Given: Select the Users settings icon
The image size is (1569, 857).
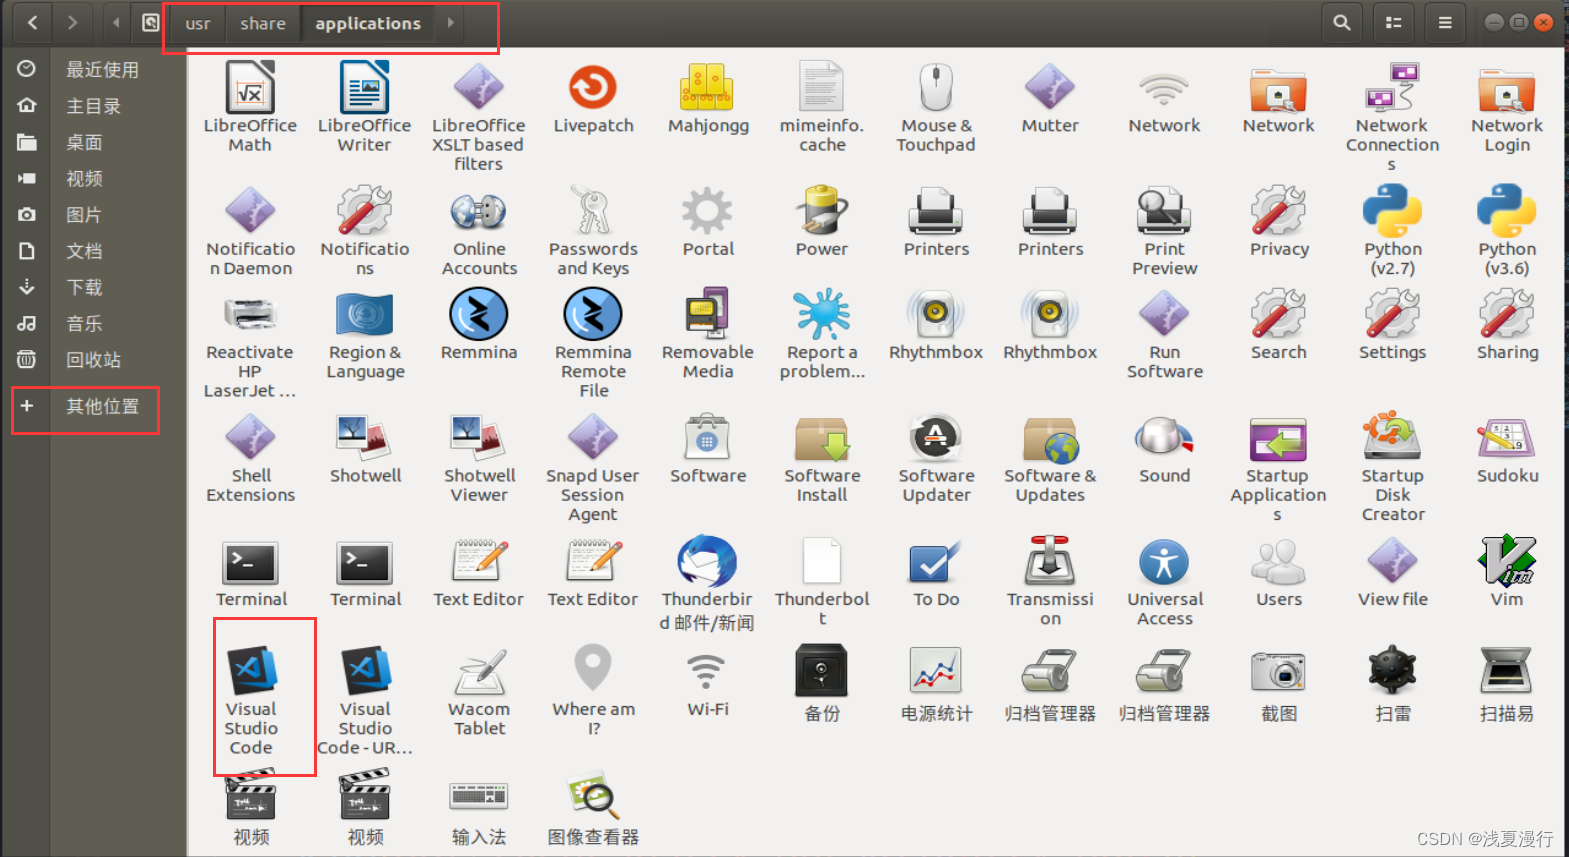Looking at the screenshot, I should 1279,561.
